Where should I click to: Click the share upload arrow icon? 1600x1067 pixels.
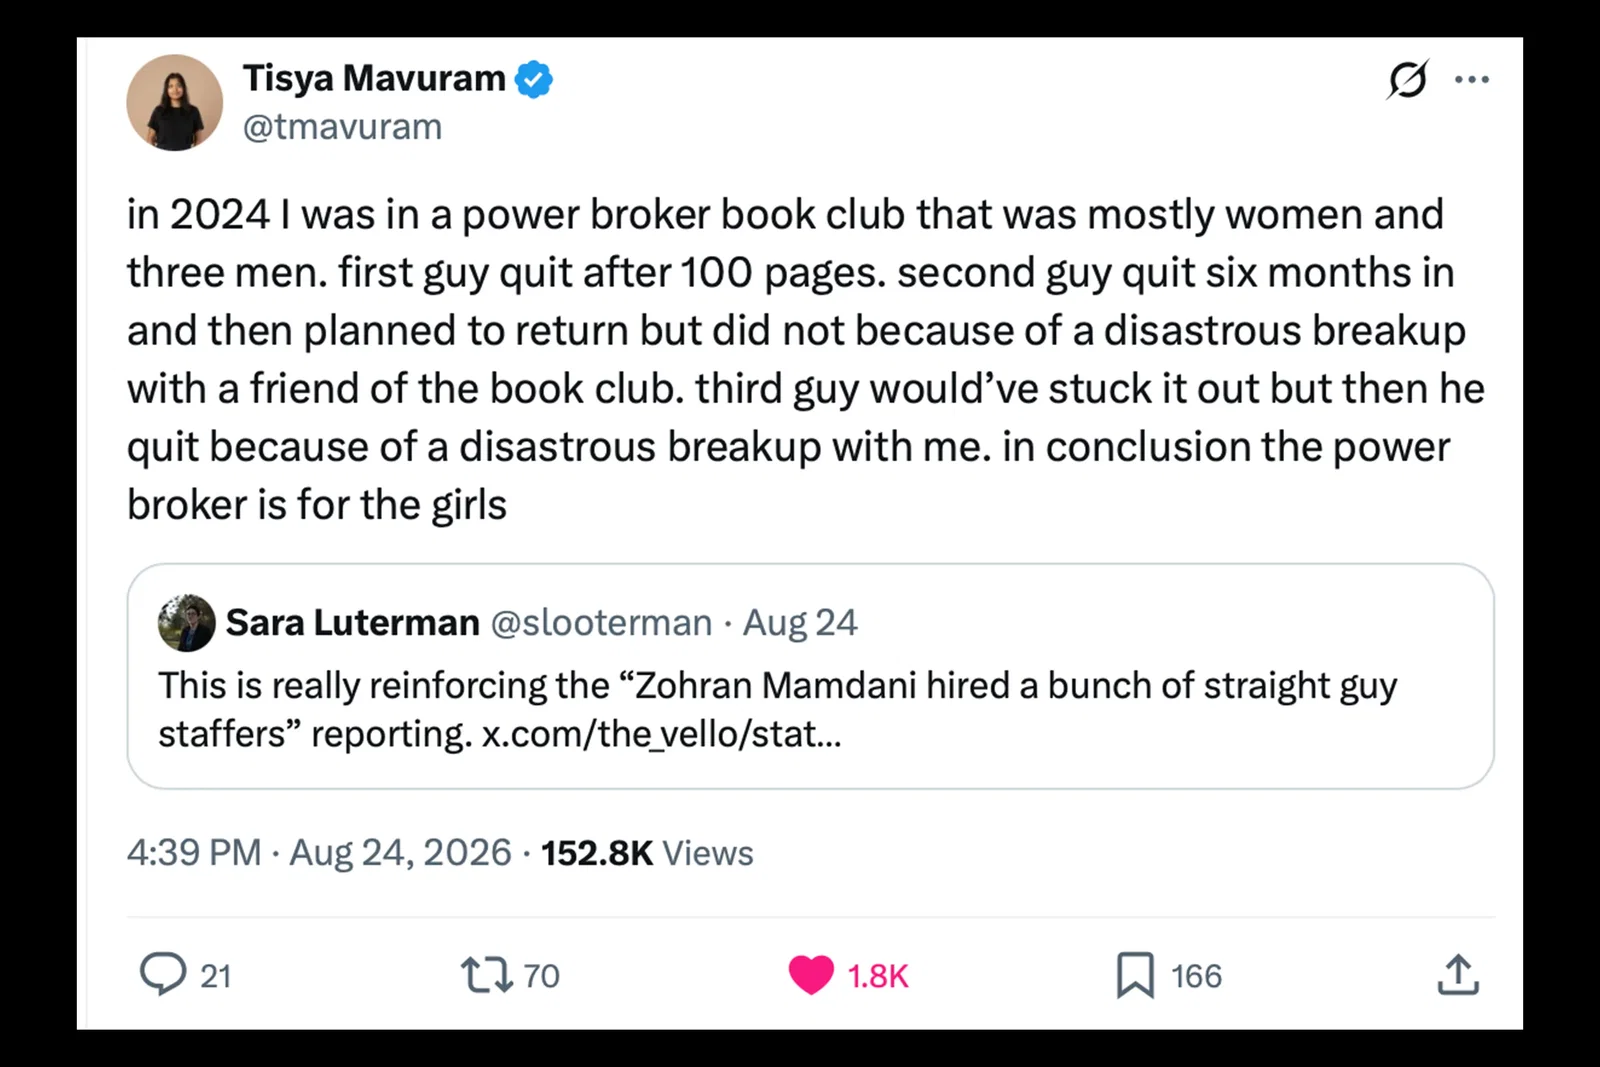coord(1458,975)
